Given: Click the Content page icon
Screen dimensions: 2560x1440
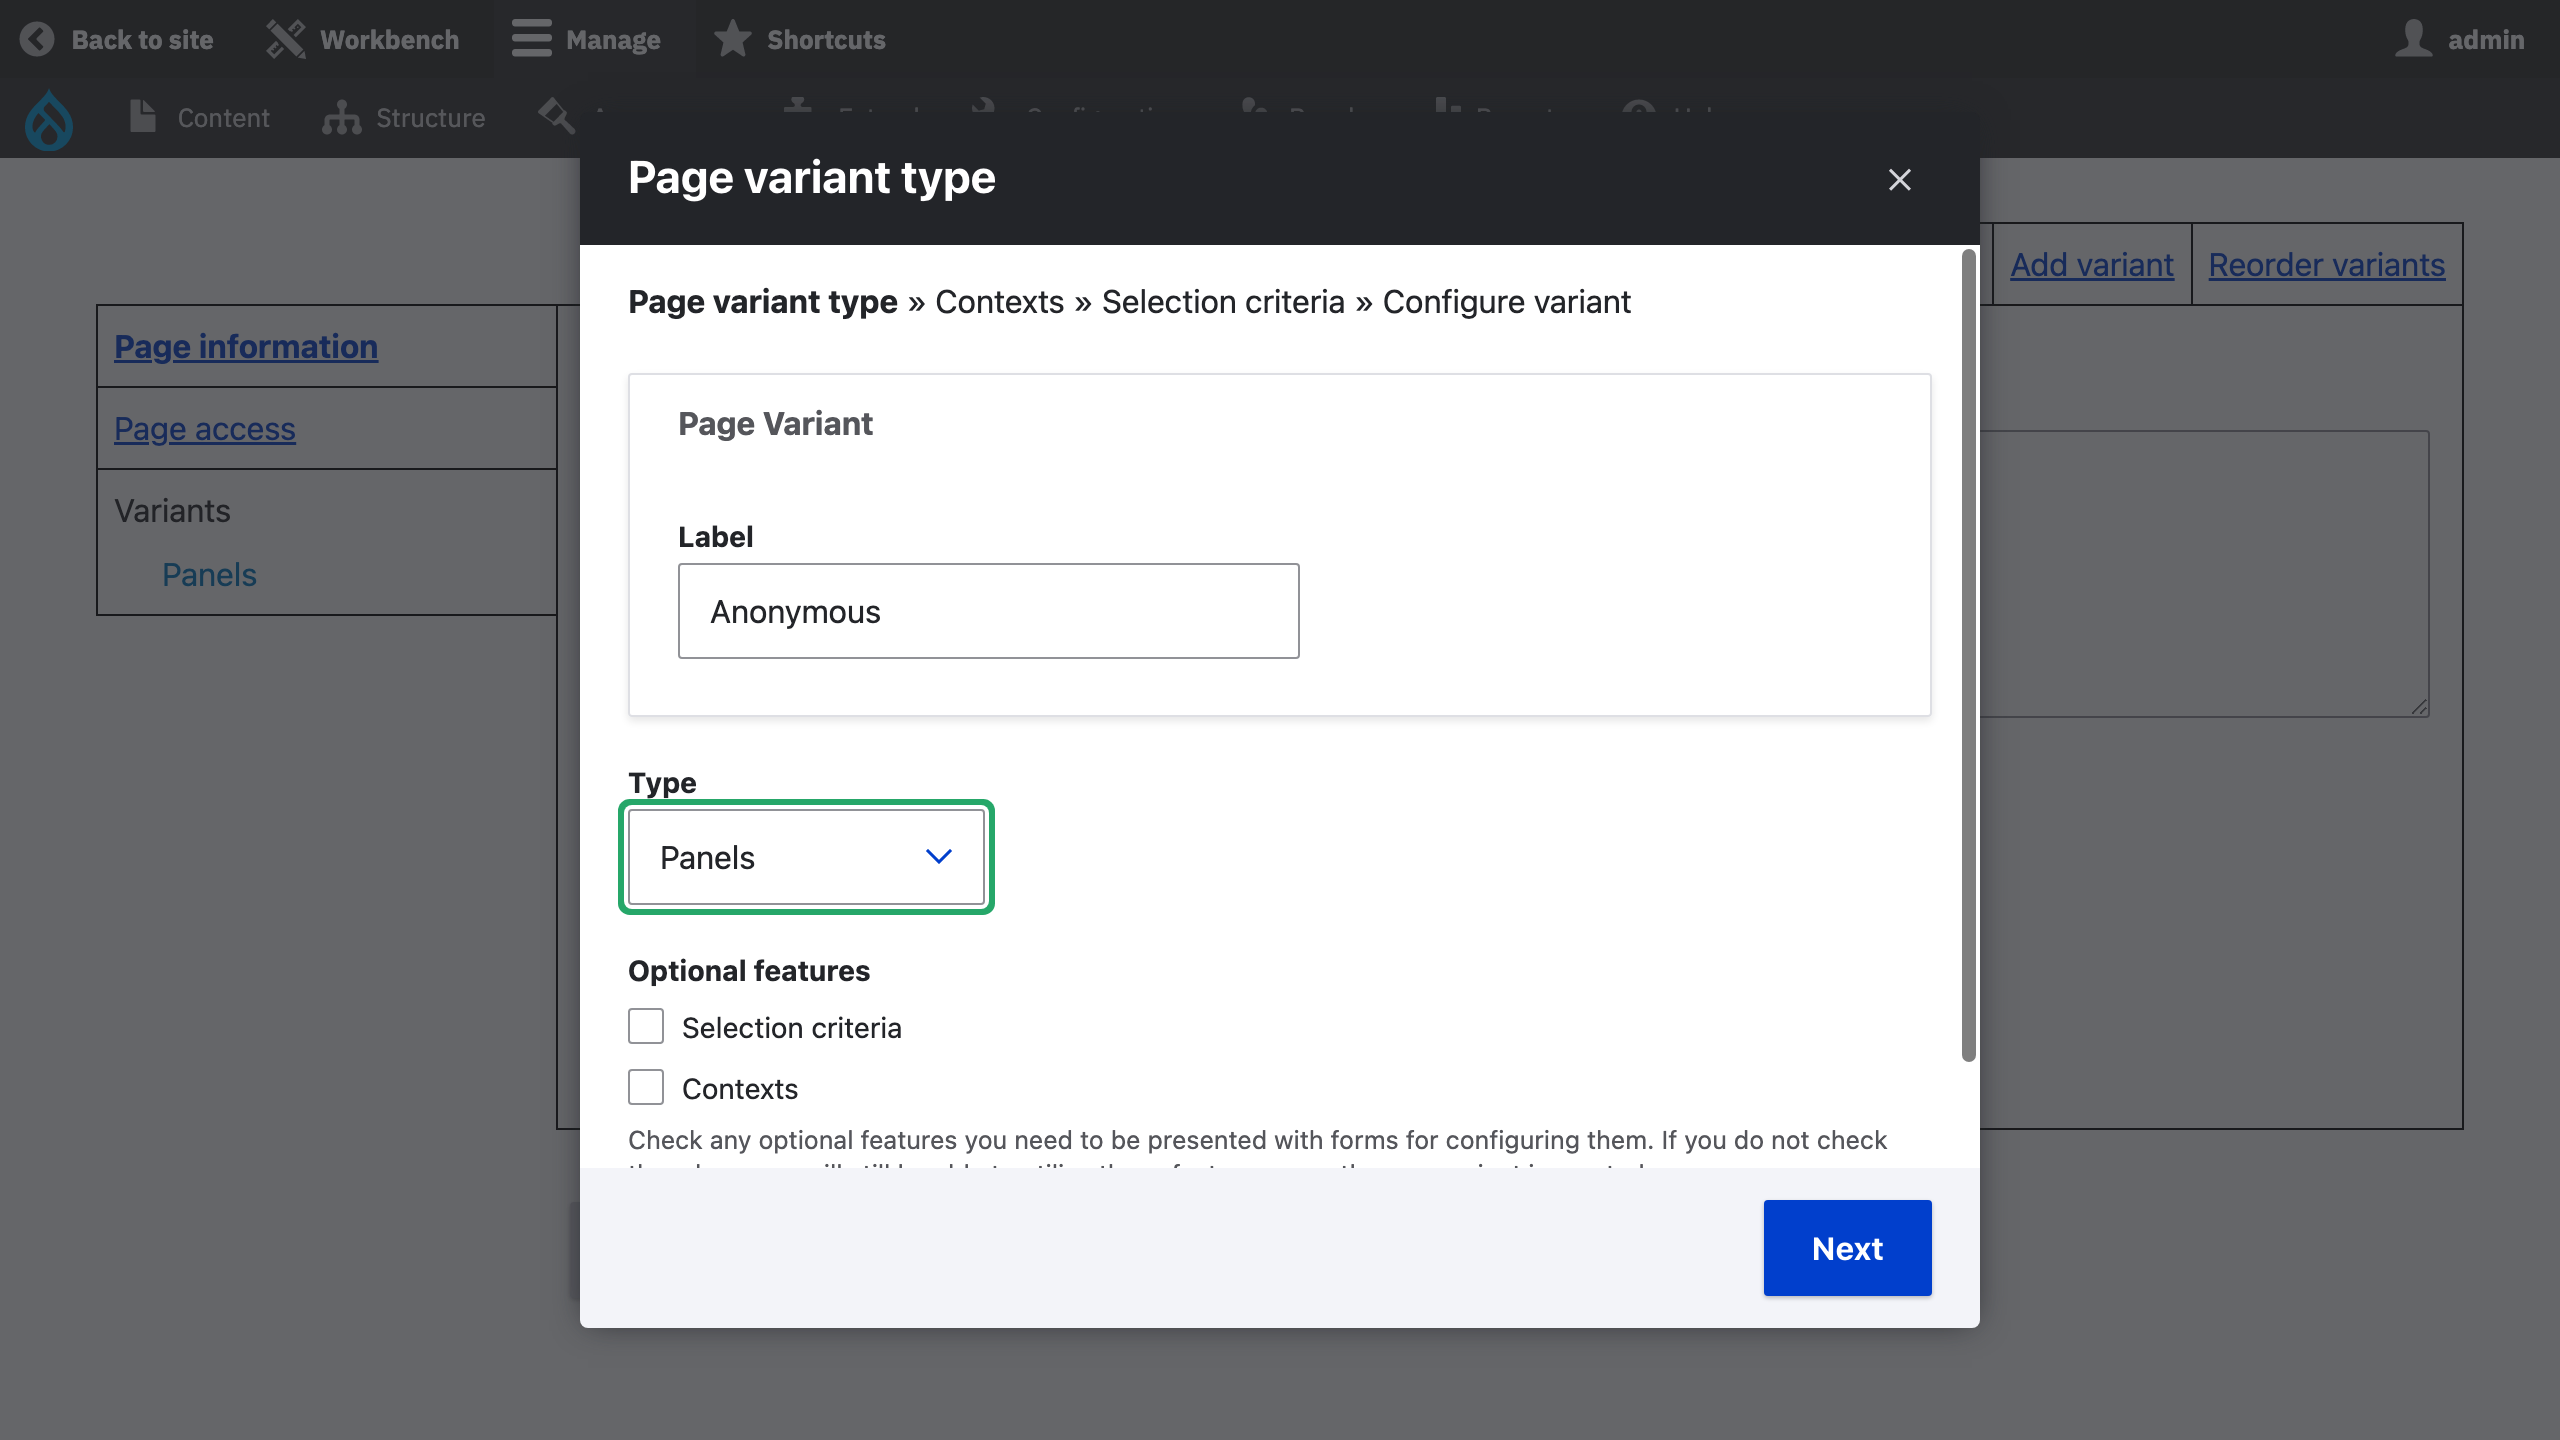Looking at the screenshot, I should tap(141, 117).
